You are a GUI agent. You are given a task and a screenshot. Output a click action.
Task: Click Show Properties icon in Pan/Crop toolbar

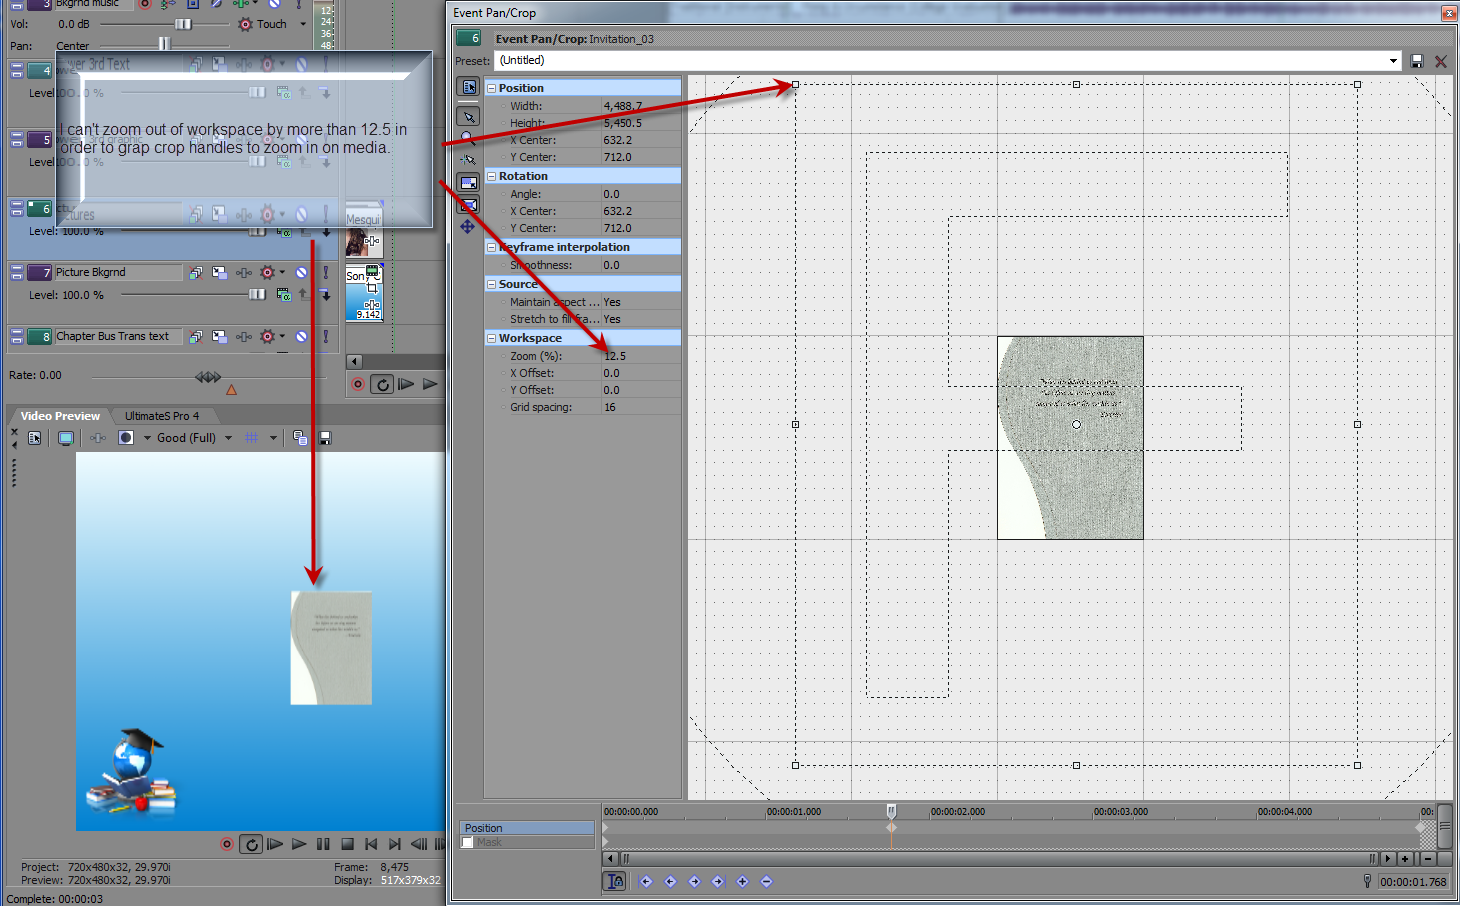coord(468,87)
